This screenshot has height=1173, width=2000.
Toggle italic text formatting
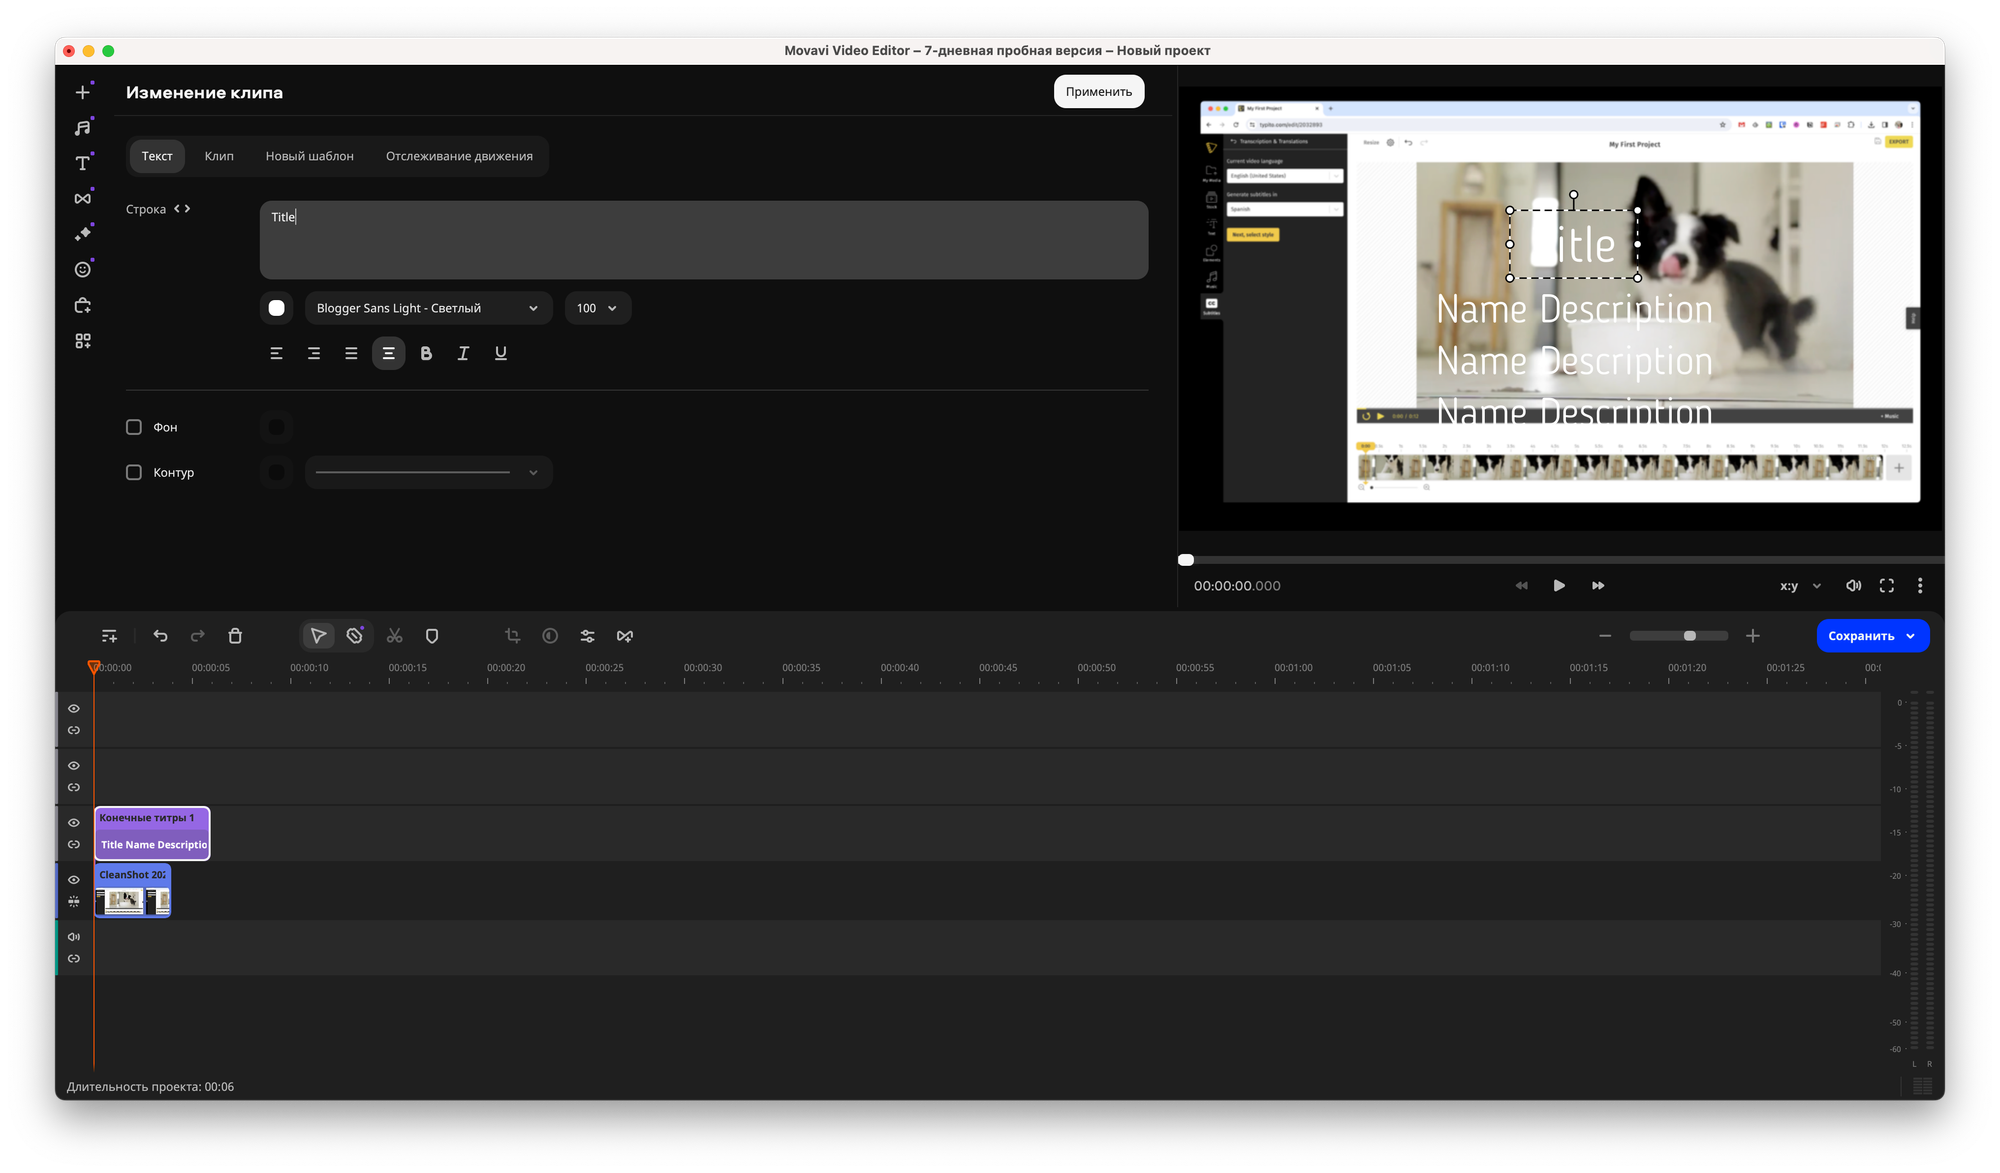[x=463, y=353]
